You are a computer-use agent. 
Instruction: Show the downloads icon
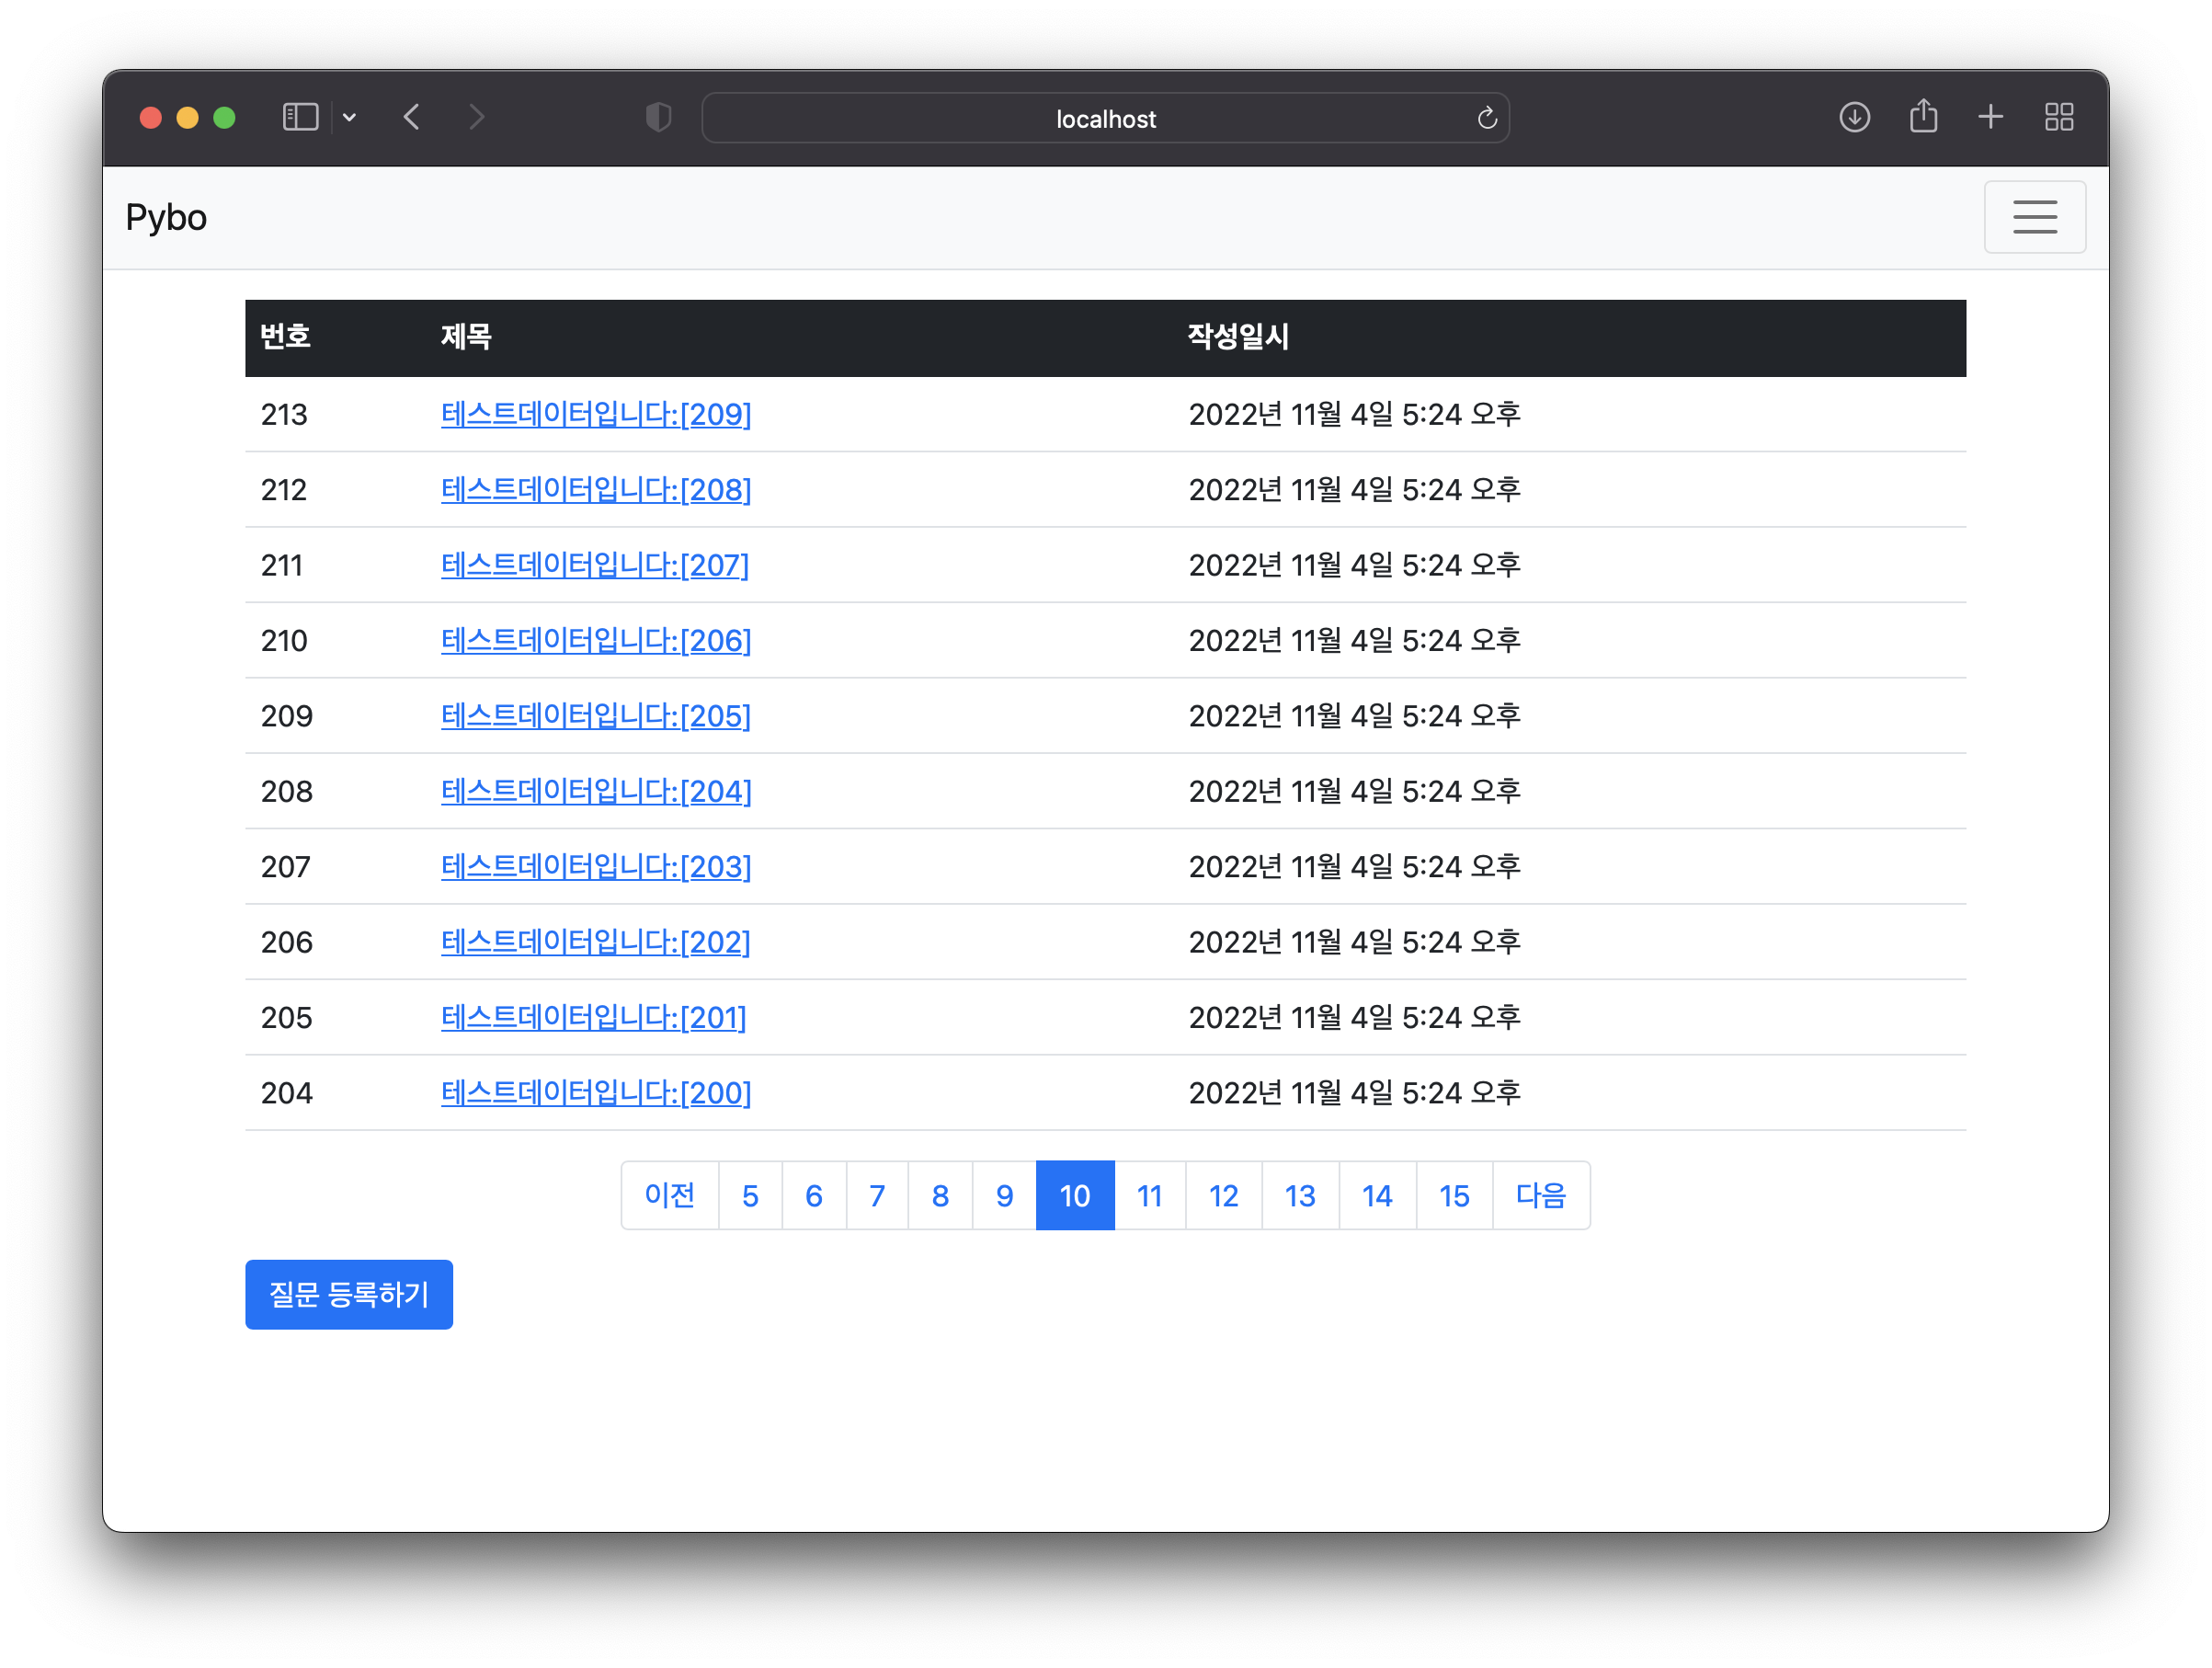click(x=1854, y=118)
